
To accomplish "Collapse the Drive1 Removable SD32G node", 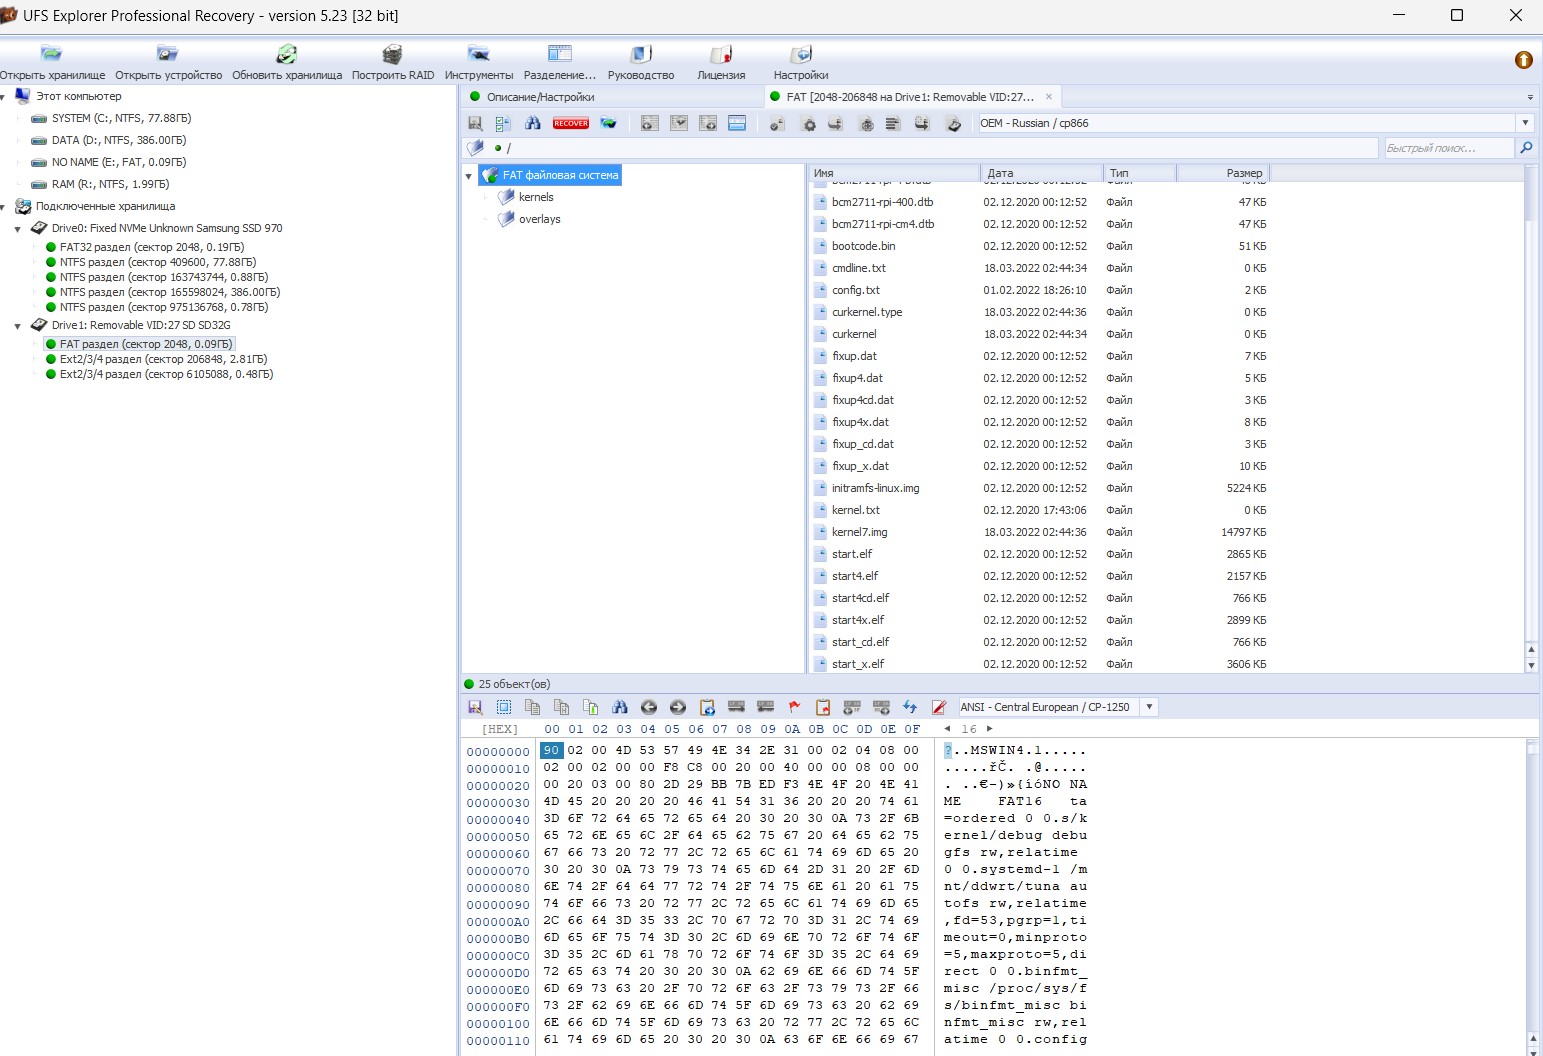I will [x=17, y=326].
